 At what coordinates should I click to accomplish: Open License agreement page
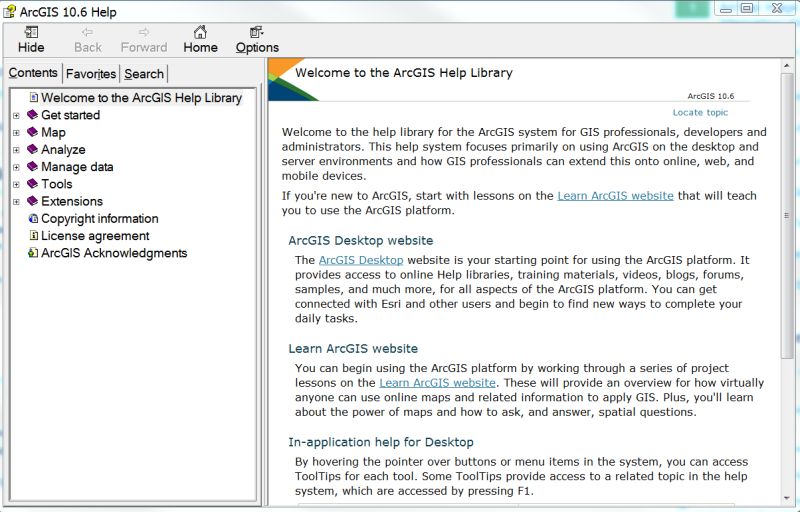pos(95,236)
